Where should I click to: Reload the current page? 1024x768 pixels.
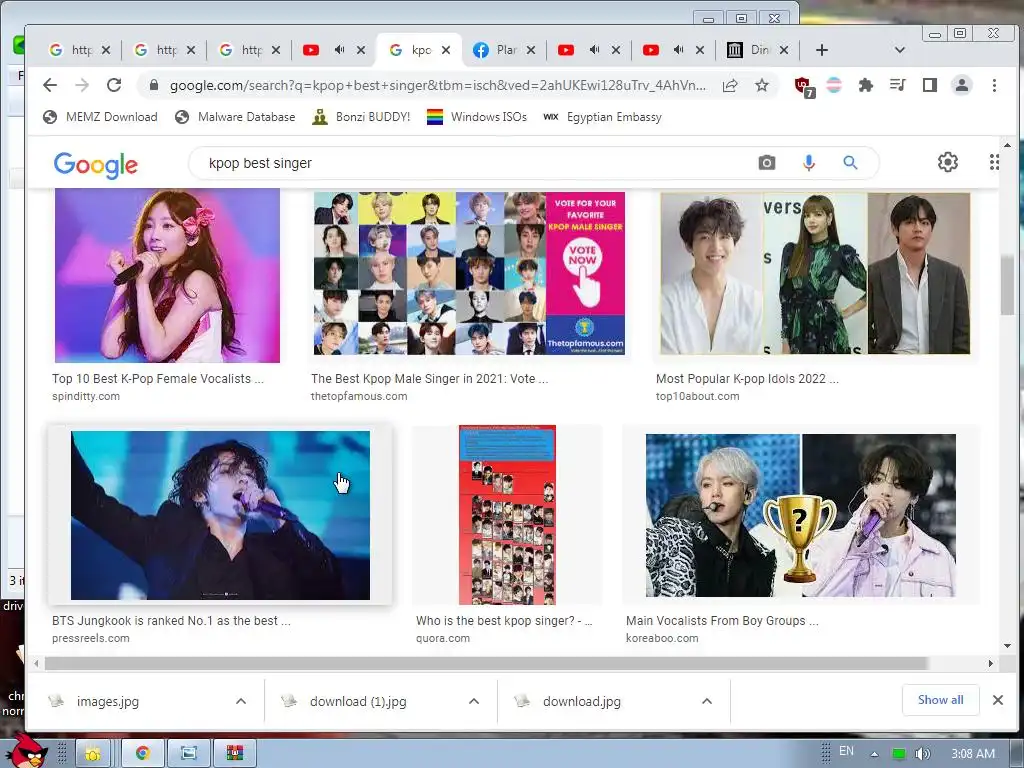click(x=114, y=85)
